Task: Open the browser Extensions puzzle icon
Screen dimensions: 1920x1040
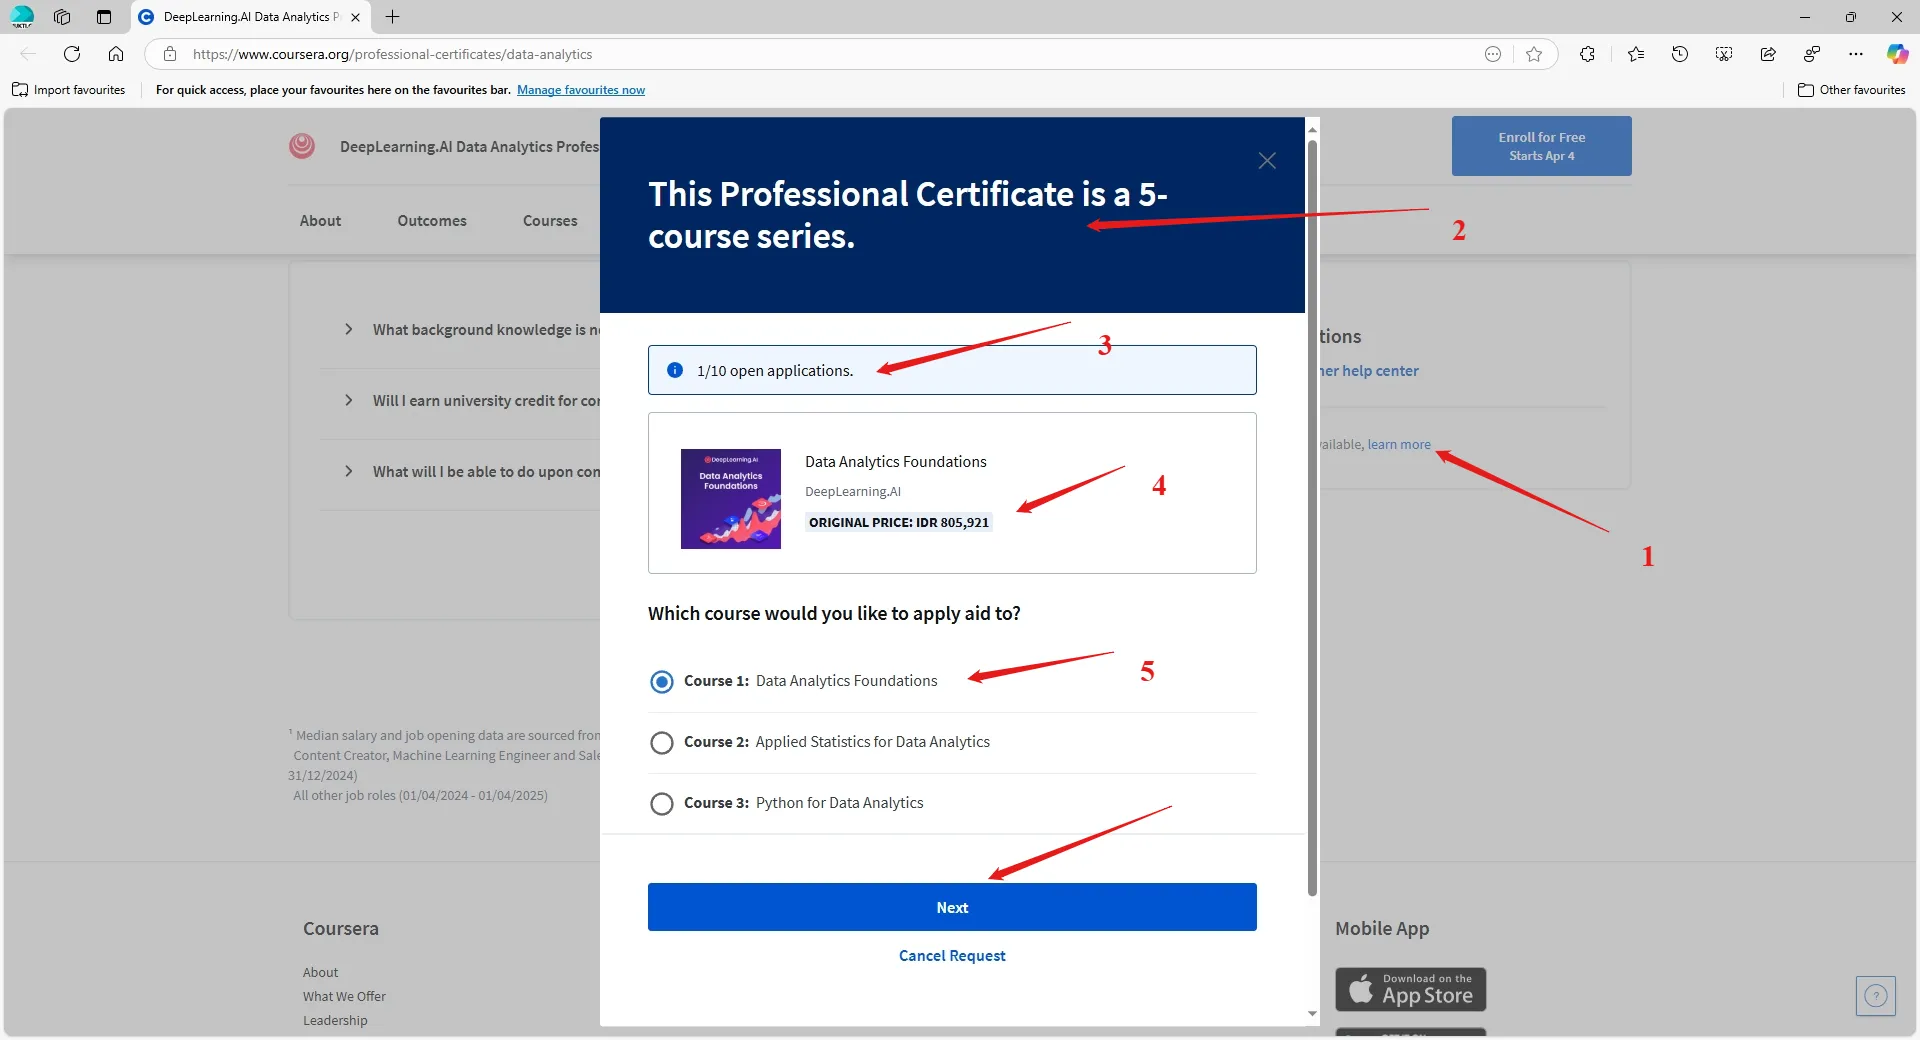Action: tap(1587, 54)
